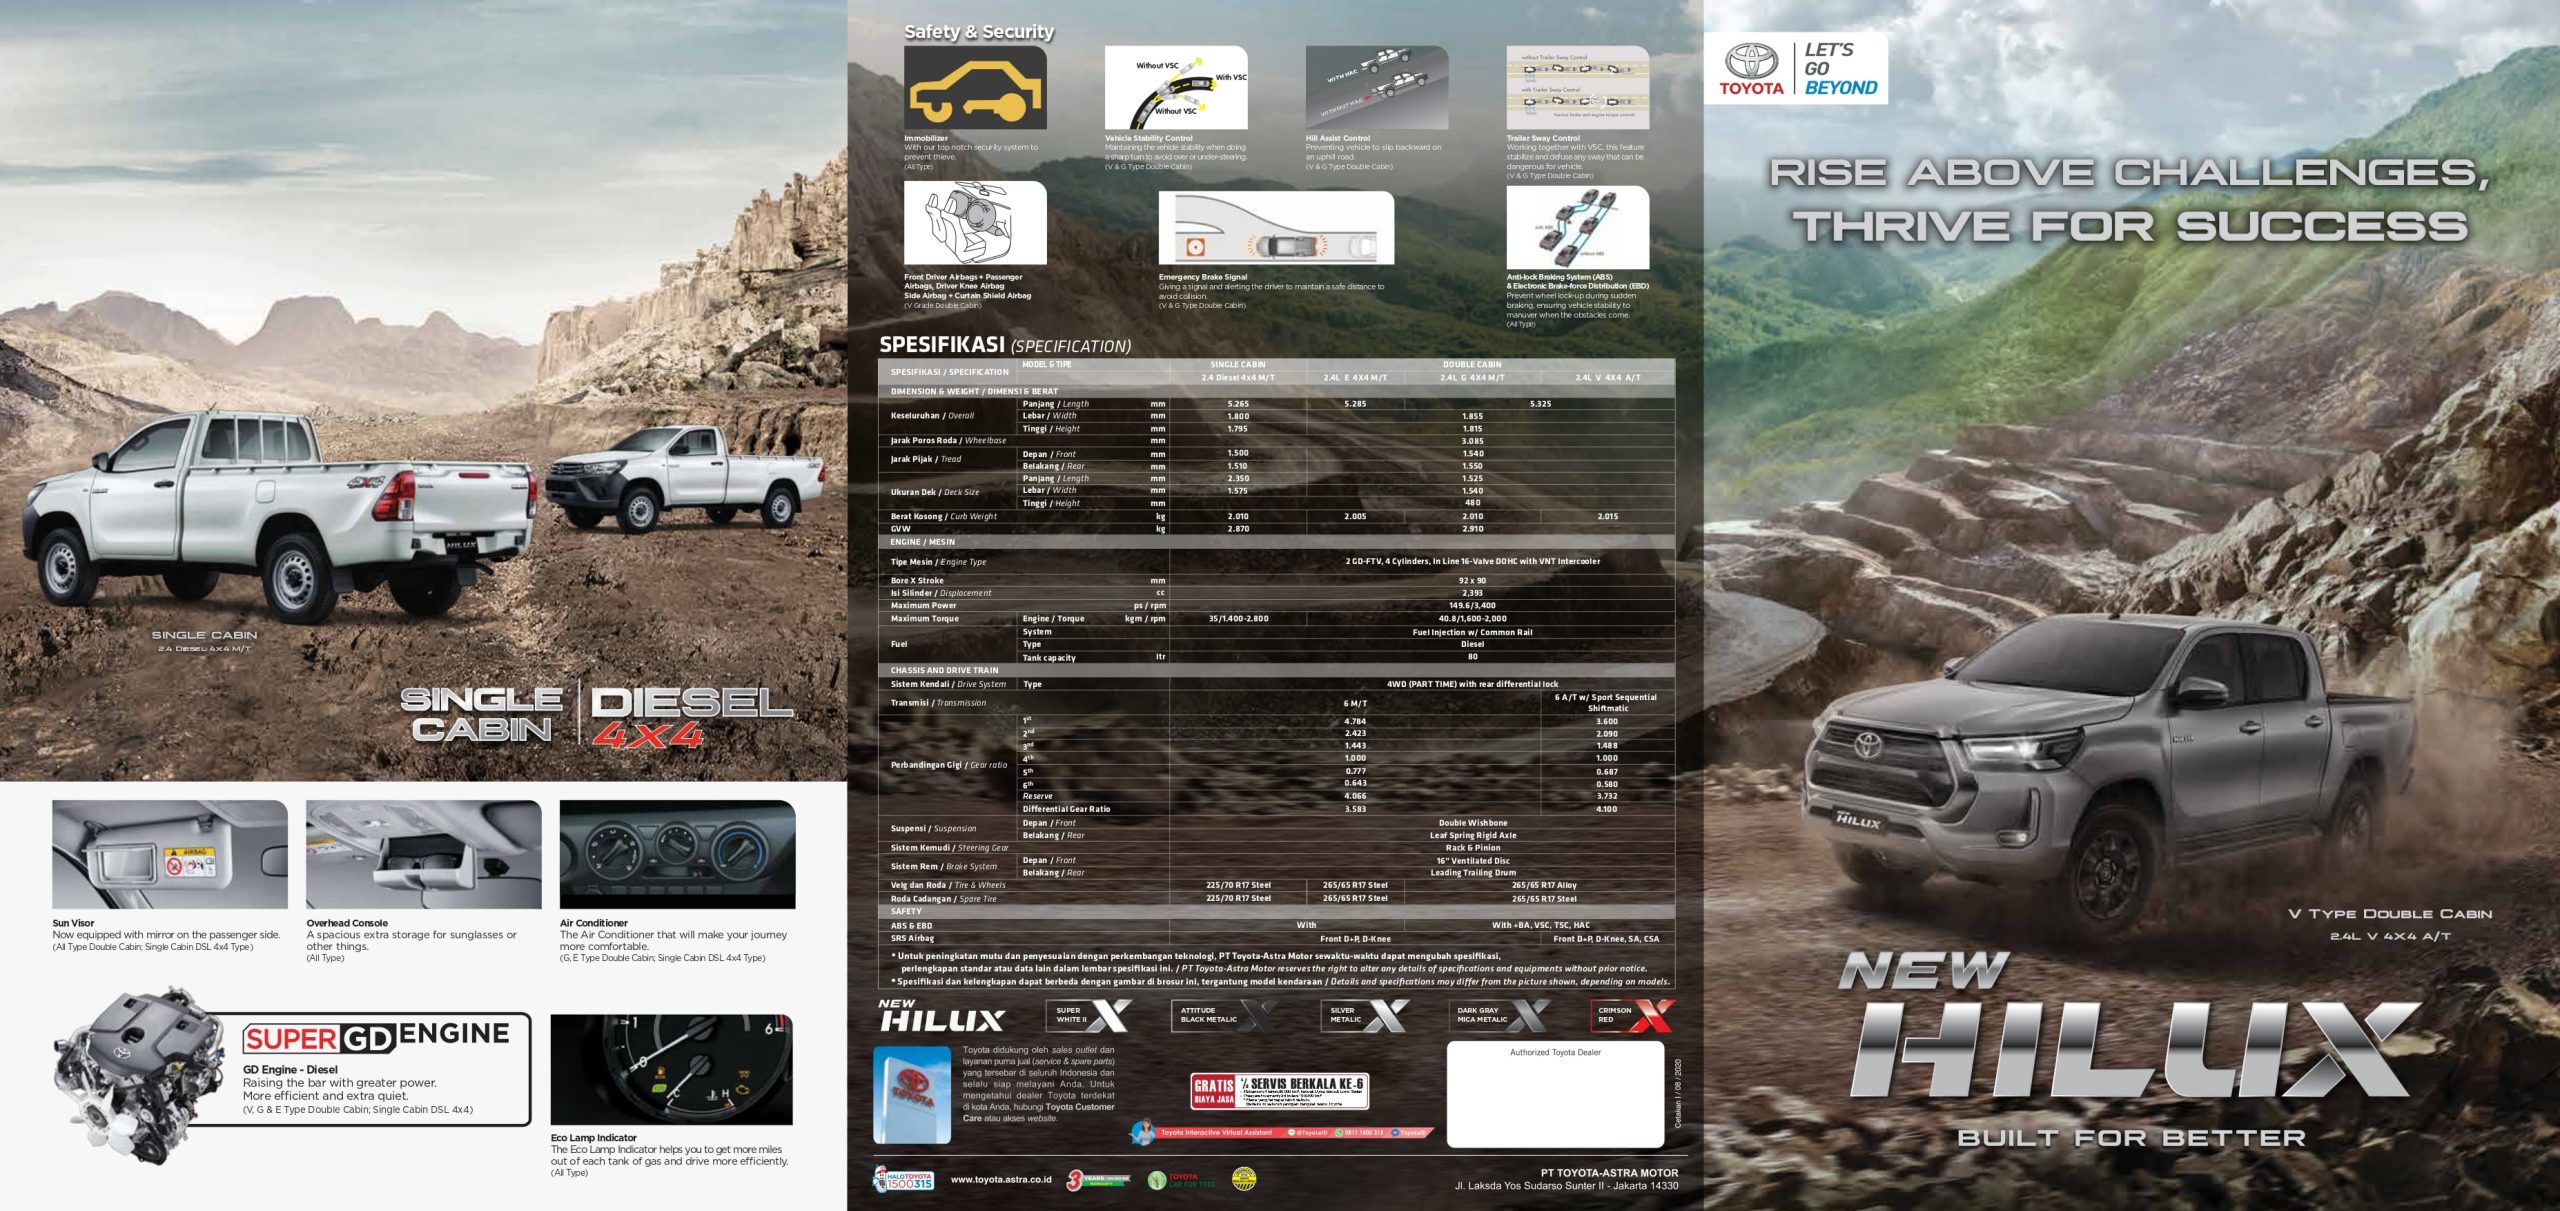The image size is (2560, 1211).
Task: Click the ABS and EBD braking diagram
Action: pyautogui.click(x=1577, y=228)
